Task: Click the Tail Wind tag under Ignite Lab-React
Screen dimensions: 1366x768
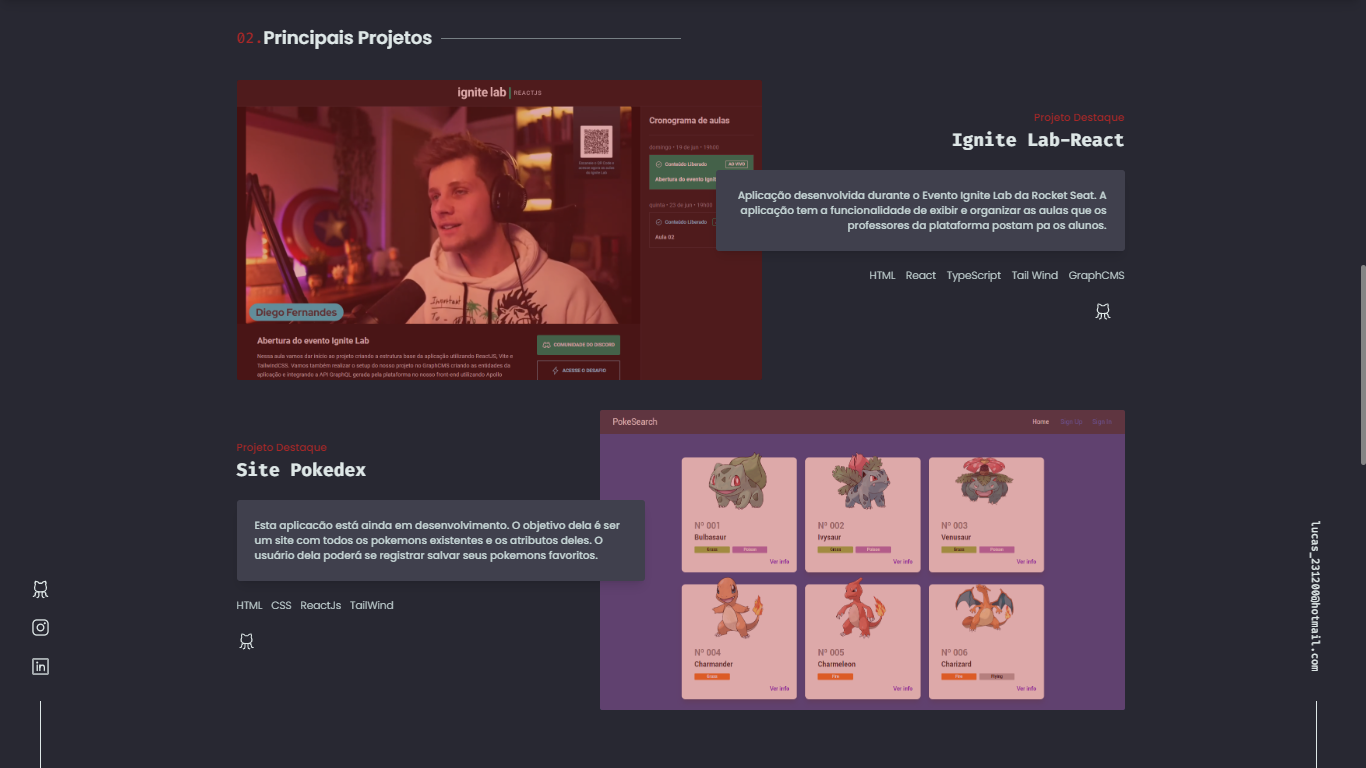Action: [1034, 275]
